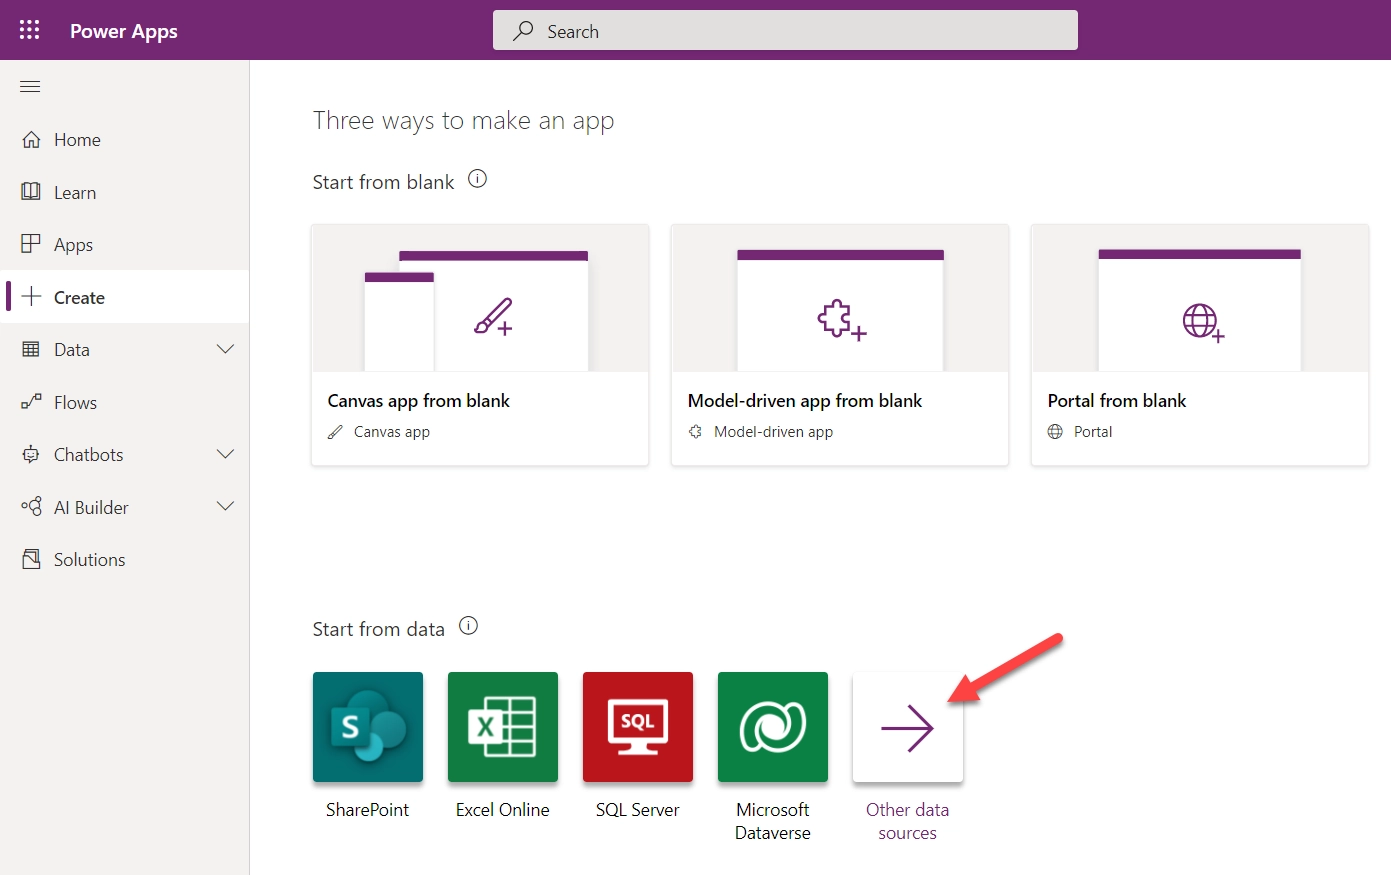Expand the Chatbots menu chevron
This screenshot has height=875, width=1391.
click(226, 454)
